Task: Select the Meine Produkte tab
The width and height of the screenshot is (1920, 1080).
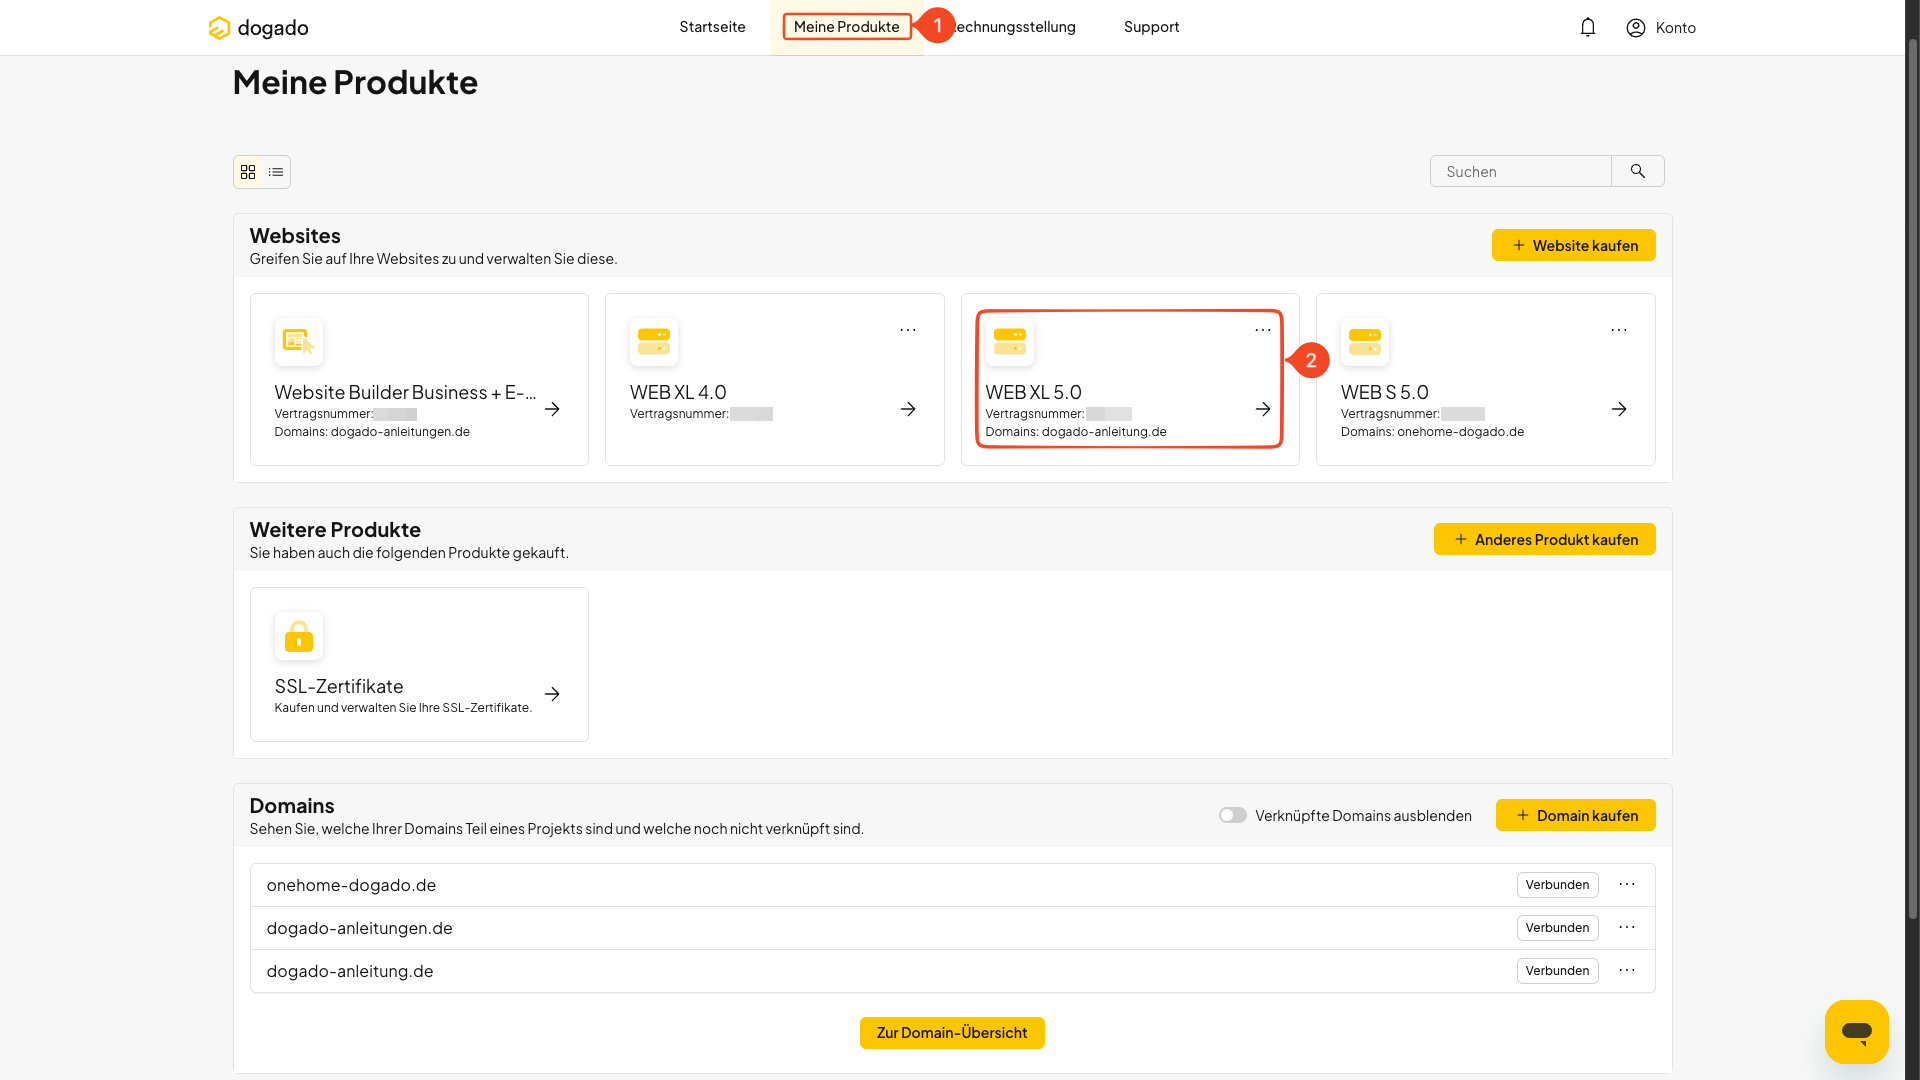Action: coord(847,27)
